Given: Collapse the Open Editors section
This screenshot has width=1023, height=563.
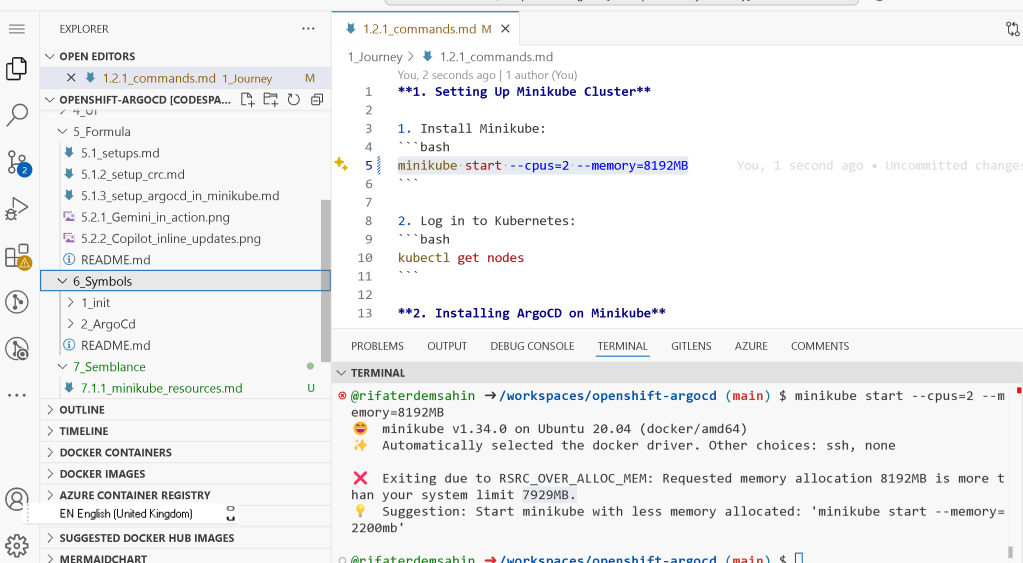Looking at the screenshot, I should pos(50,56).
